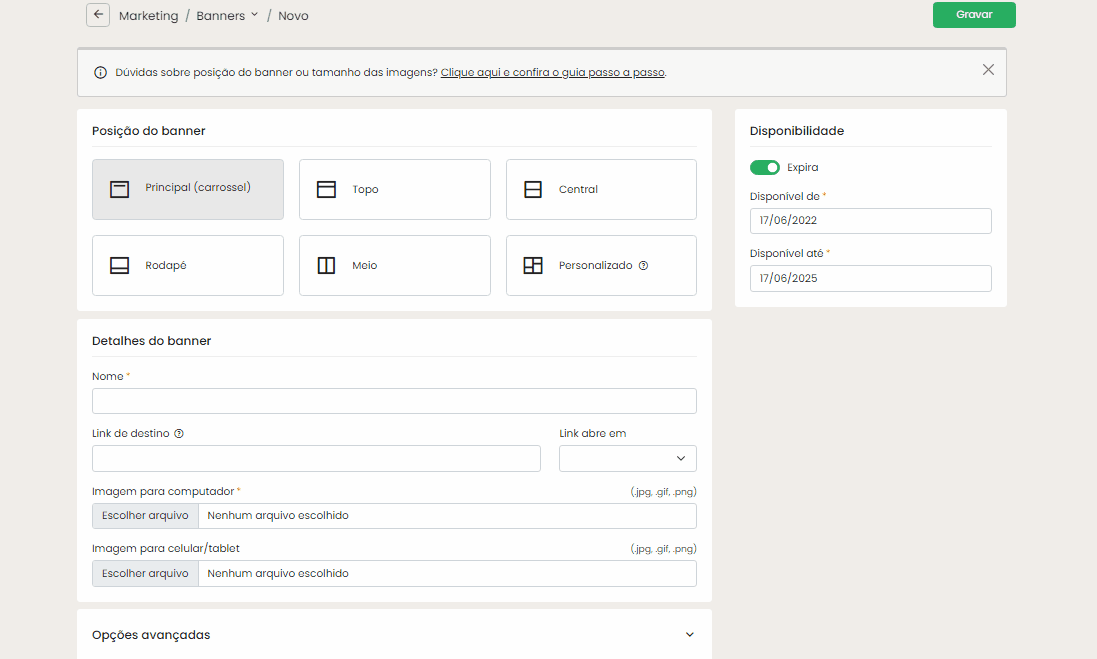Choose the Central banner position icon
This screenshot has height=659, width=1097.
tap(533, 189)
